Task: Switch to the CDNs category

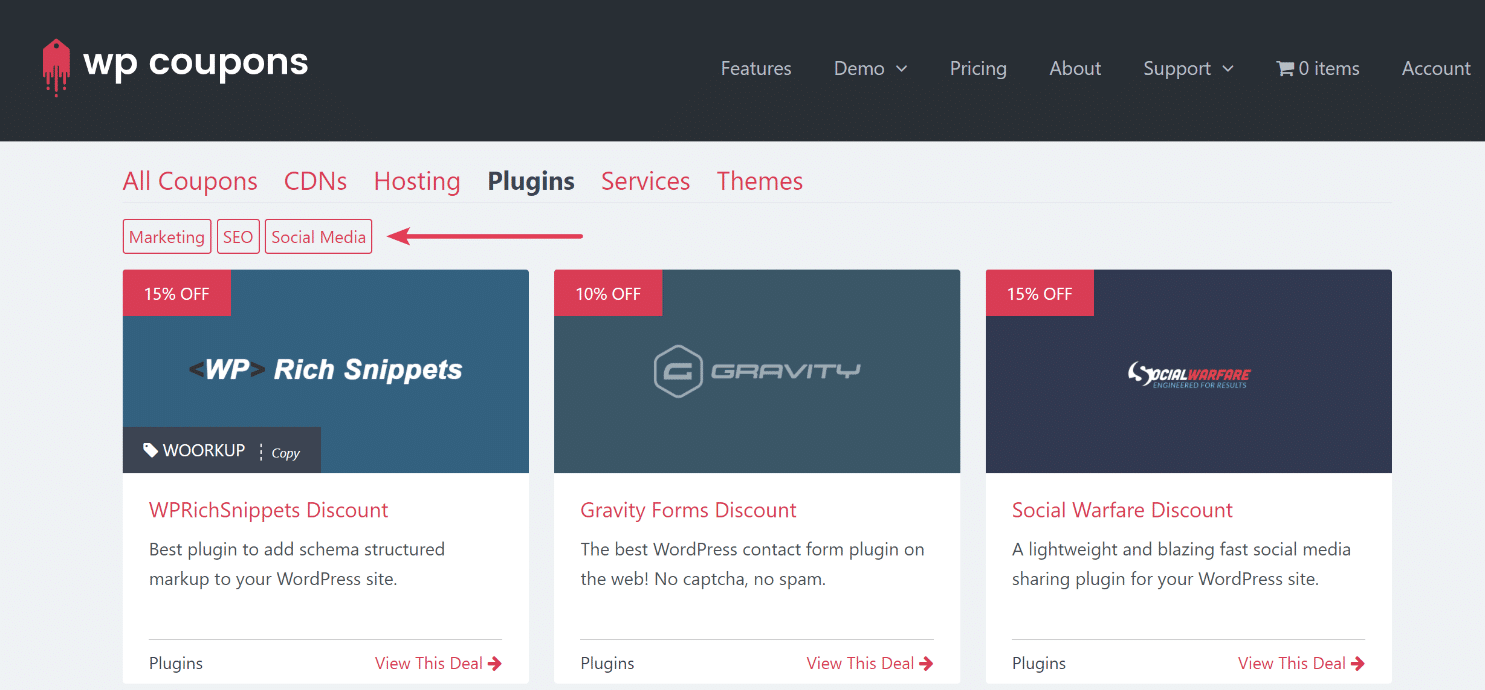Action: tap(315, 181)
